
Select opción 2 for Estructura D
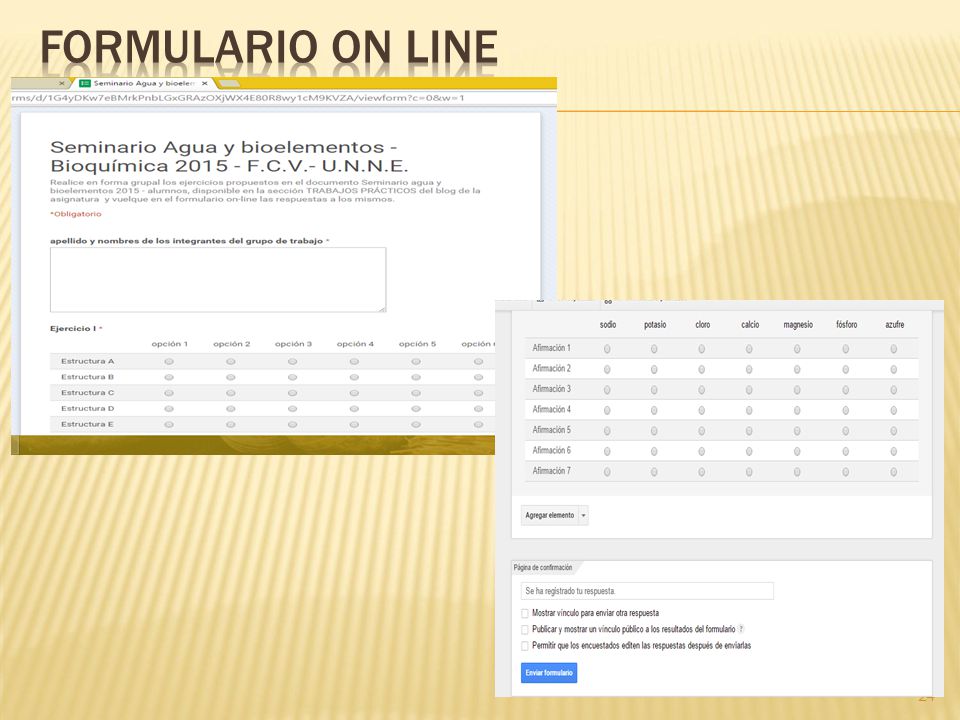pos(231,408)
